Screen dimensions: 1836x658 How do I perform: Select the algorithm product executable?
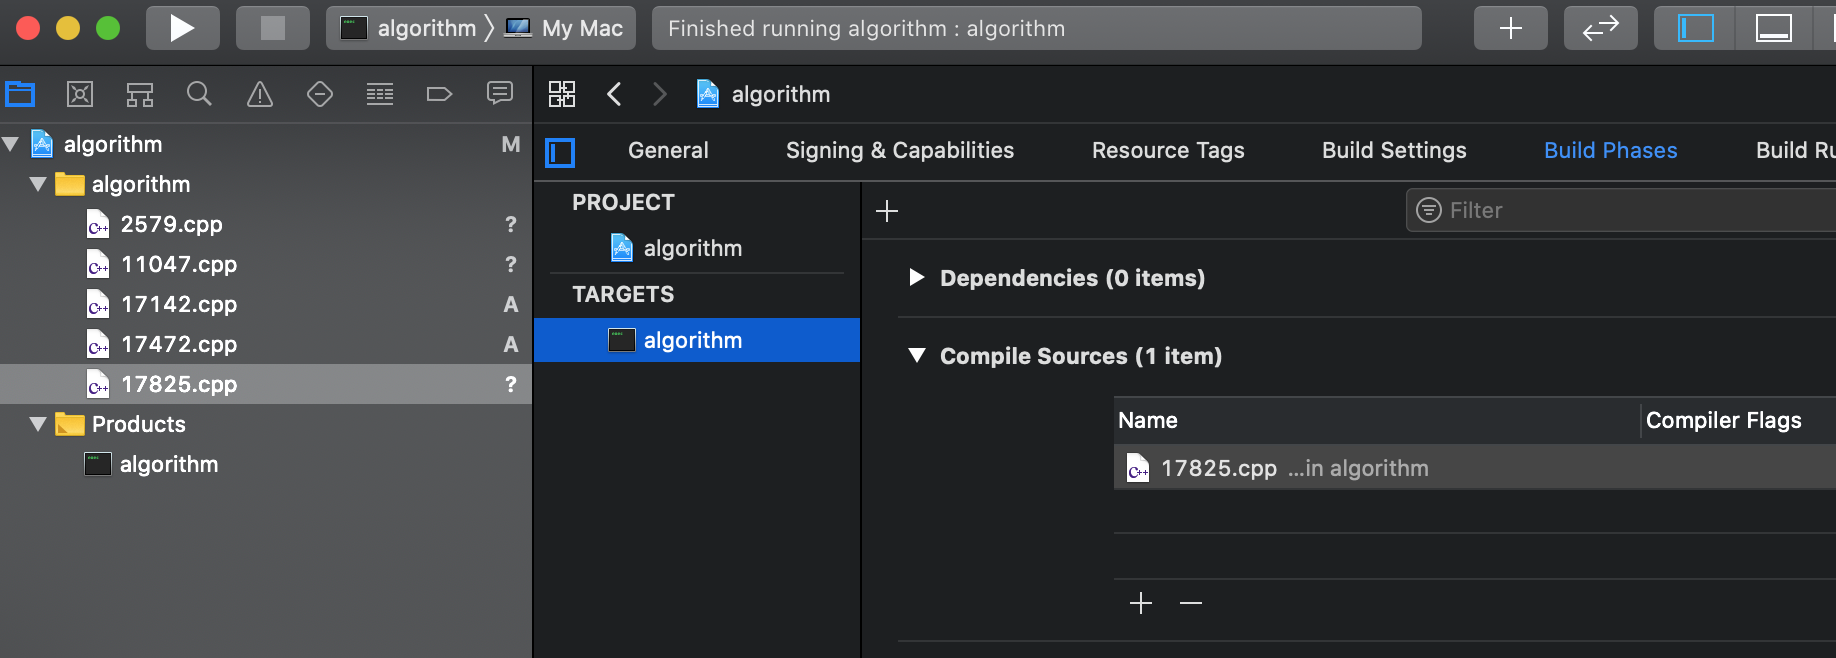click(x=266, y=464)
